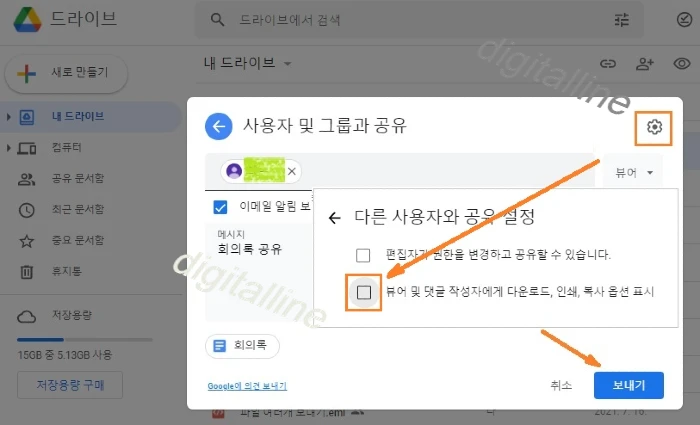Click the 저장용량 구매 button

point(70,385)
